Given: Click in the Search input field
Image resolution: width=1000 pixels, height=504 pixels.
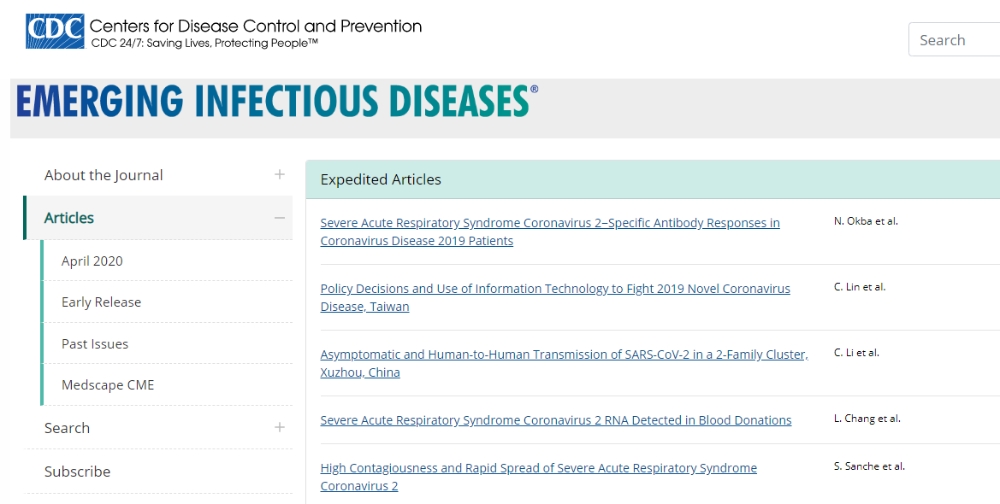Looking at the screenshot, I should pyautogui.click(x=954, y=40).
